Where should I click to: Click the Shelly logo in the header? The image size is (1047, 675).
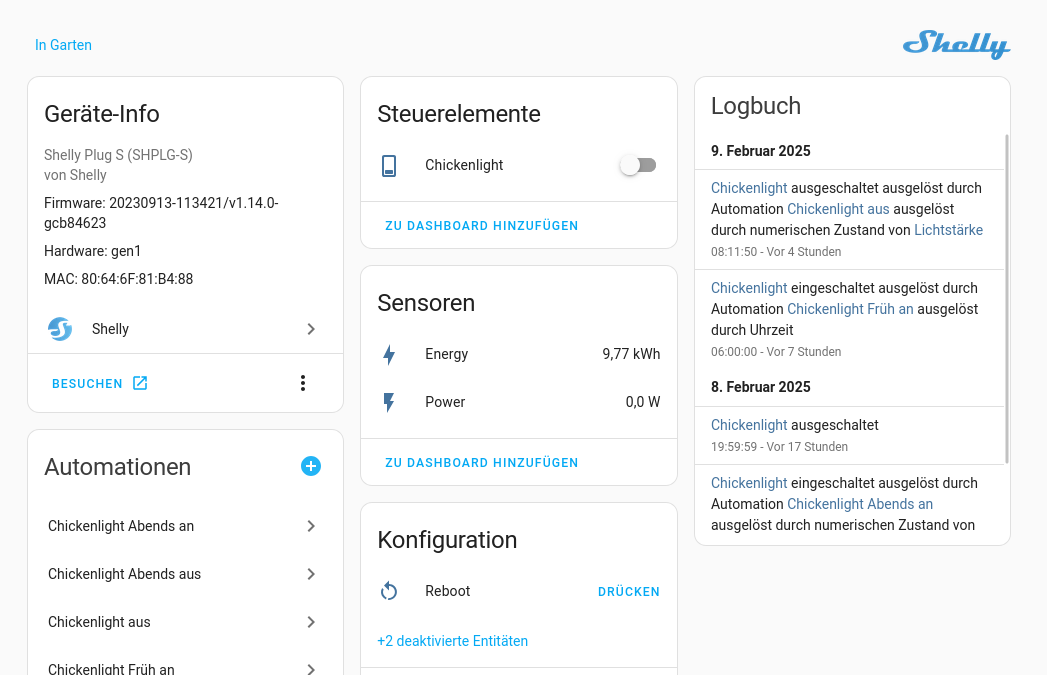pos(956,44)
